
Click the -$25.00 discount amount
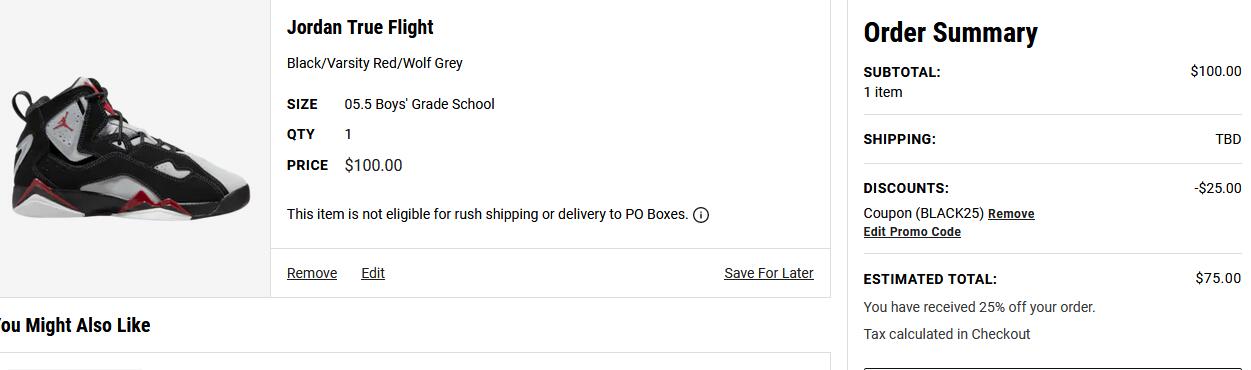(x=1217, y=188)
